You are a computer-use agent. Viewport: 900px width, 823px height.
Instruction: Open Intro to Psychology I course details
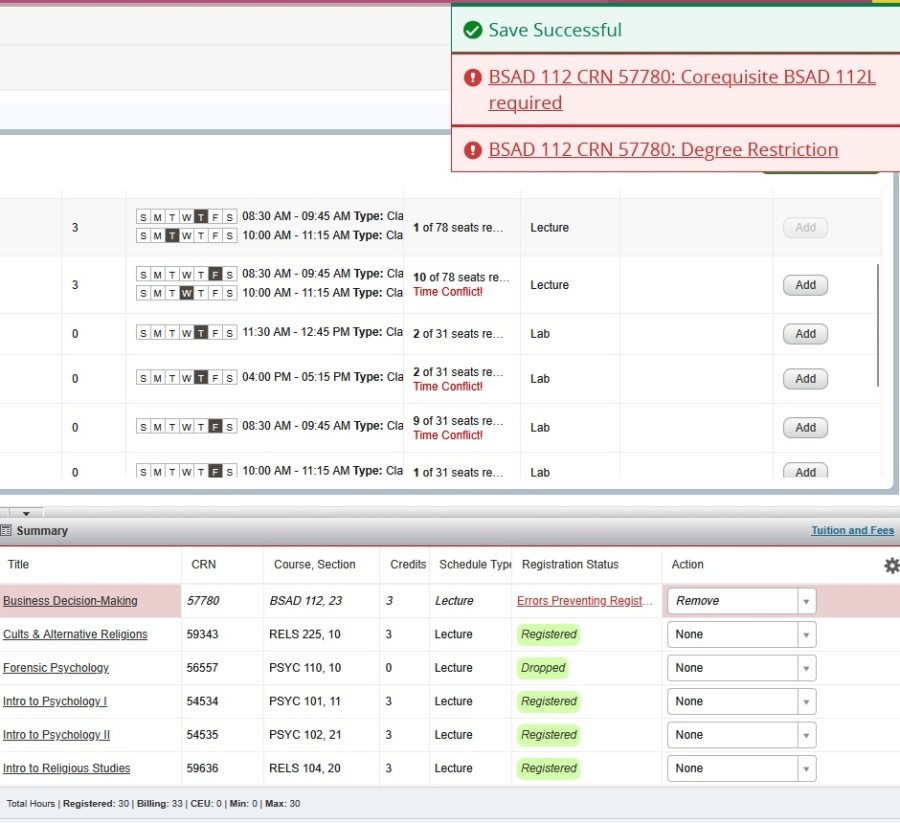[x=55, y=702]
